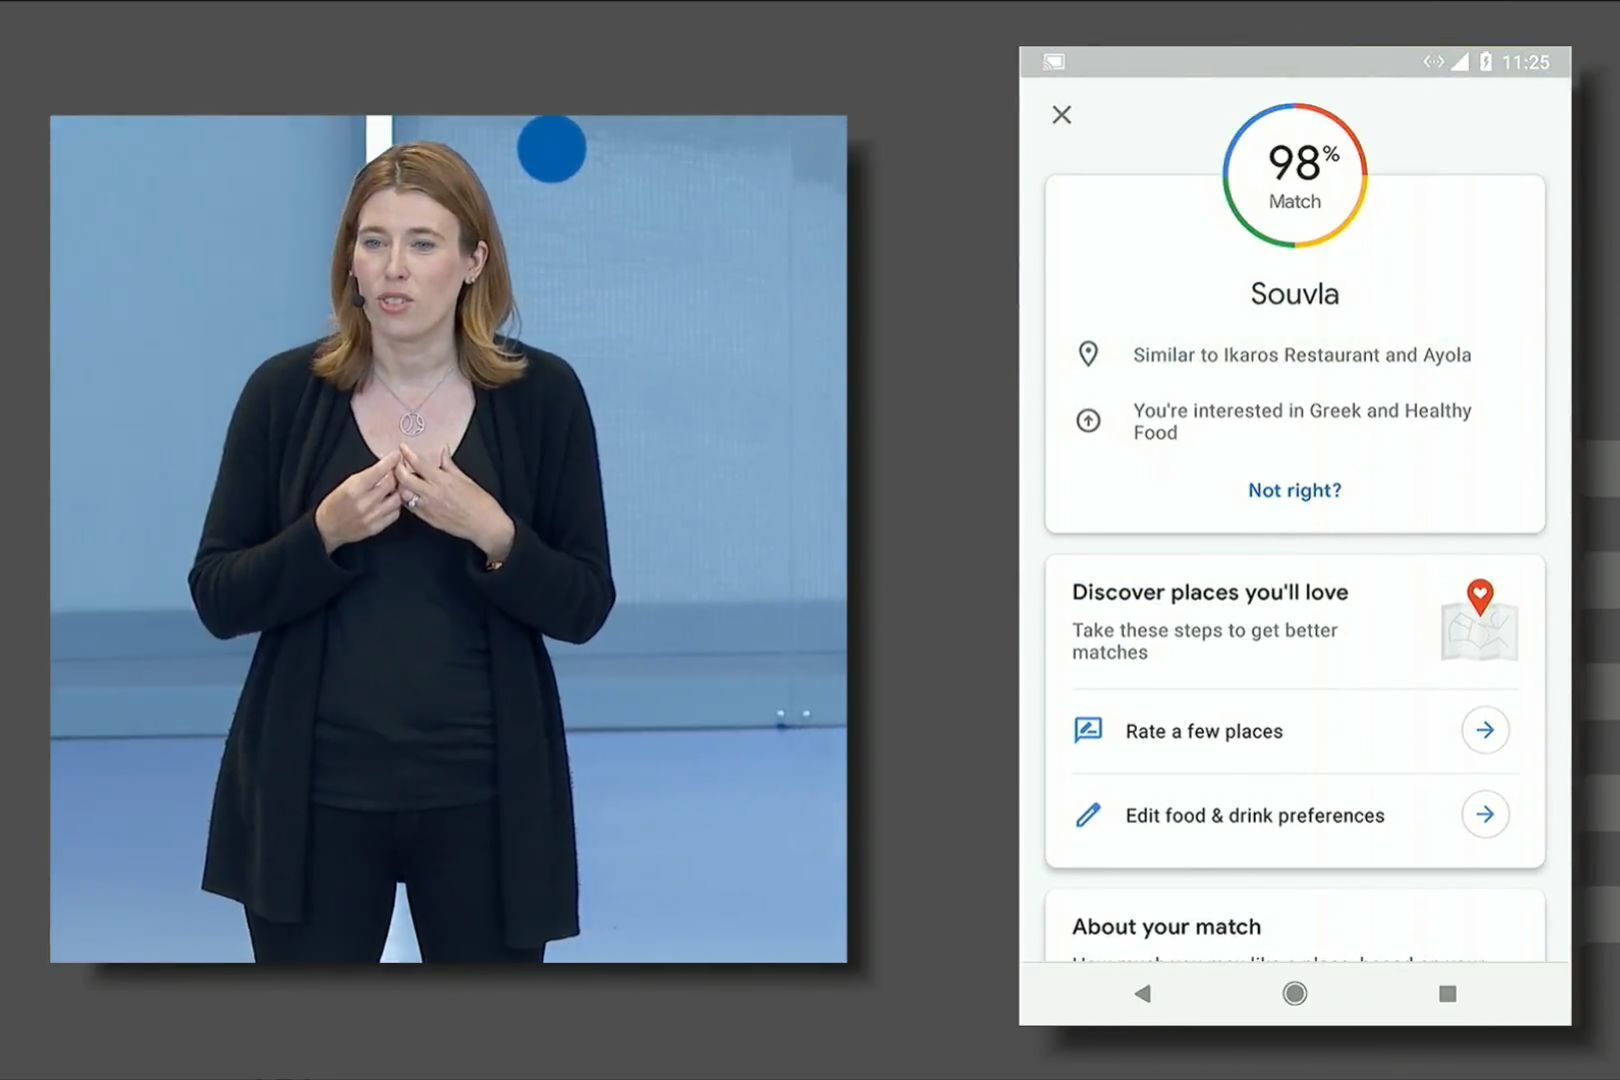Tap the 'About your match' heading
This screenshot has height=1080, width=1620.
click(x=1166, y=927)
